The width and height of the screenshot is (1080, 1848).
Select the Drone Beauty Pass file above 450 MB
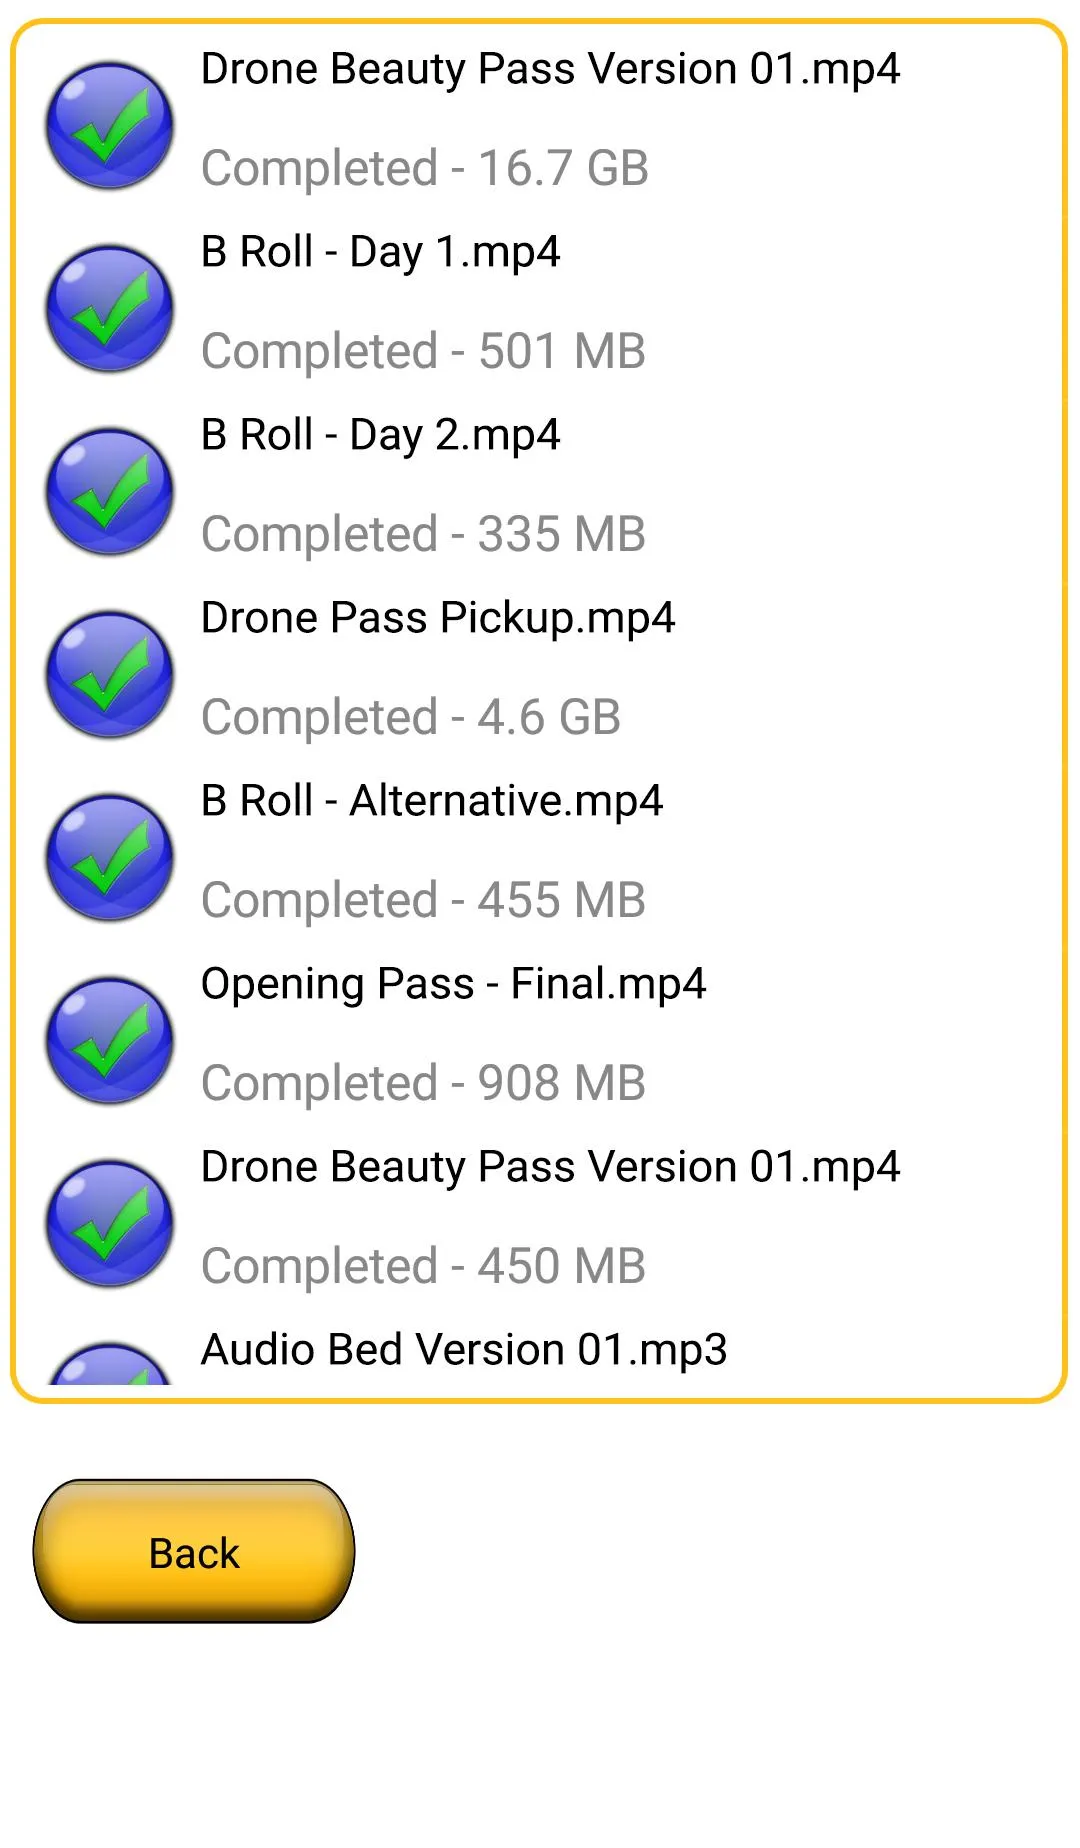(x=550, y=1168)
